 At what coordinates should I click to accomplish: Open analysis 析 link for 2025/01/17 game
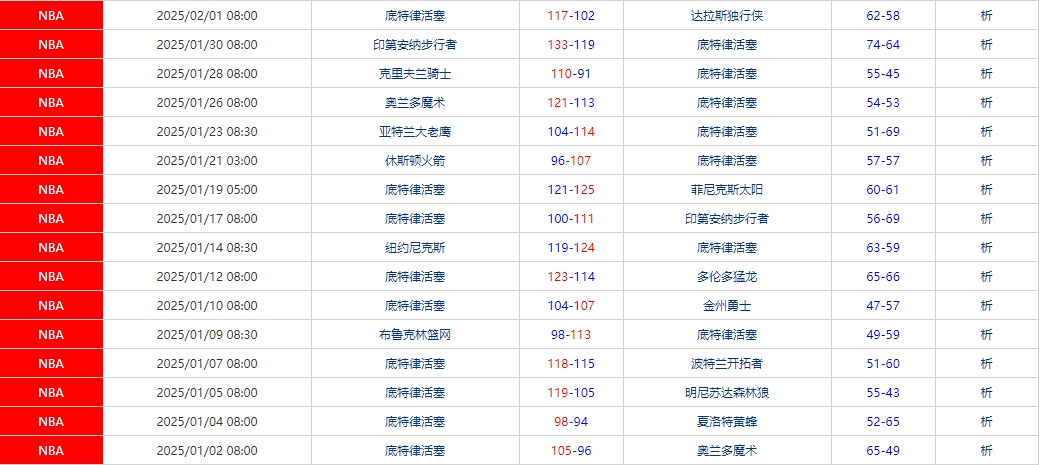pyautogui.click(x=987, y=219)
